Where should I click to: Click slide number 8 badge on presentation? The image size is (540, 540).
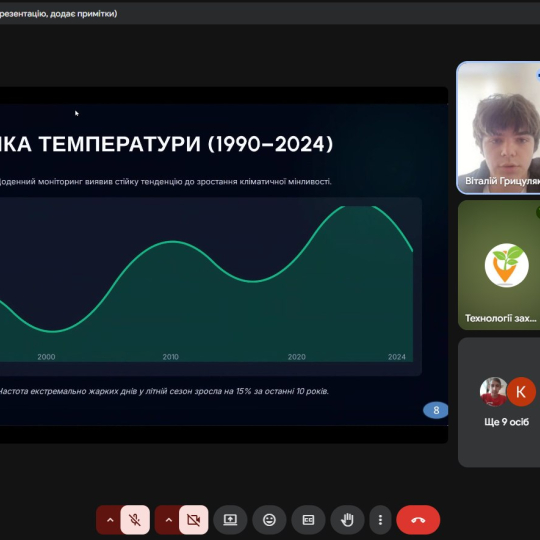point(436,410)
